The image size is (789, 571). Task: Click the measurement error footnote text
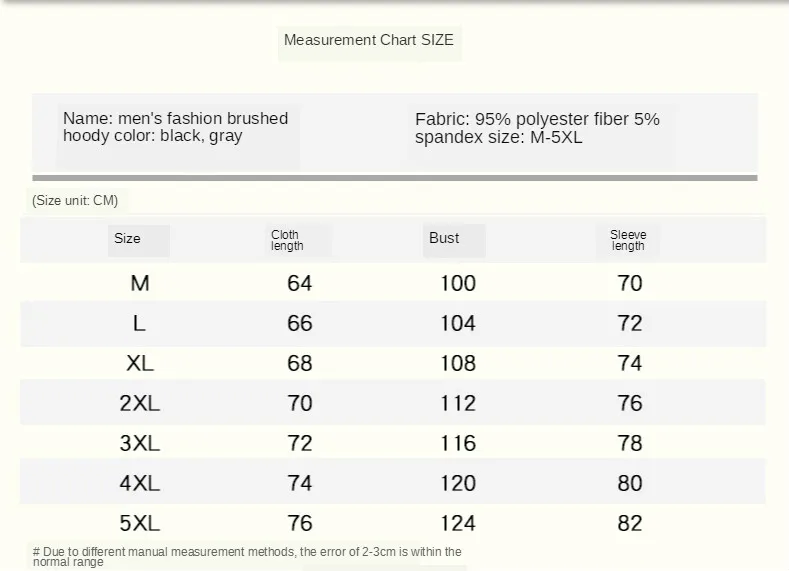coord(247,556)
